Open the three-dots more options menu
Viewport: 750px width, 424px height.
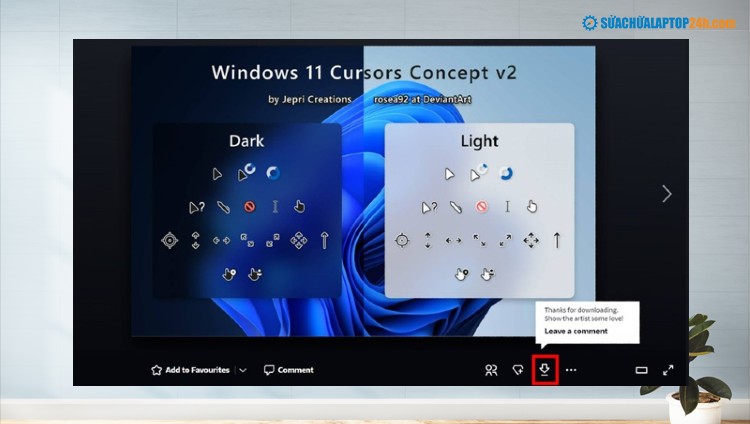pos(571,370)
